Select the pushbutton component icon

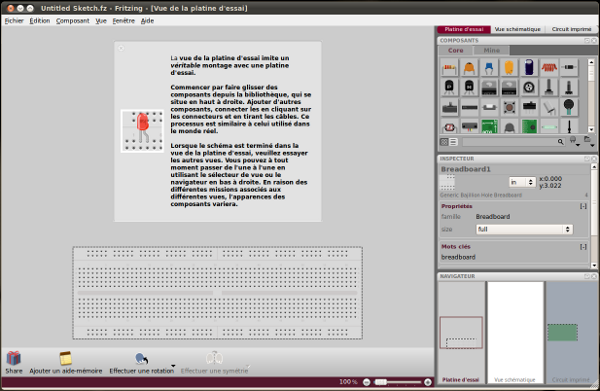click(x=509, y=108)
